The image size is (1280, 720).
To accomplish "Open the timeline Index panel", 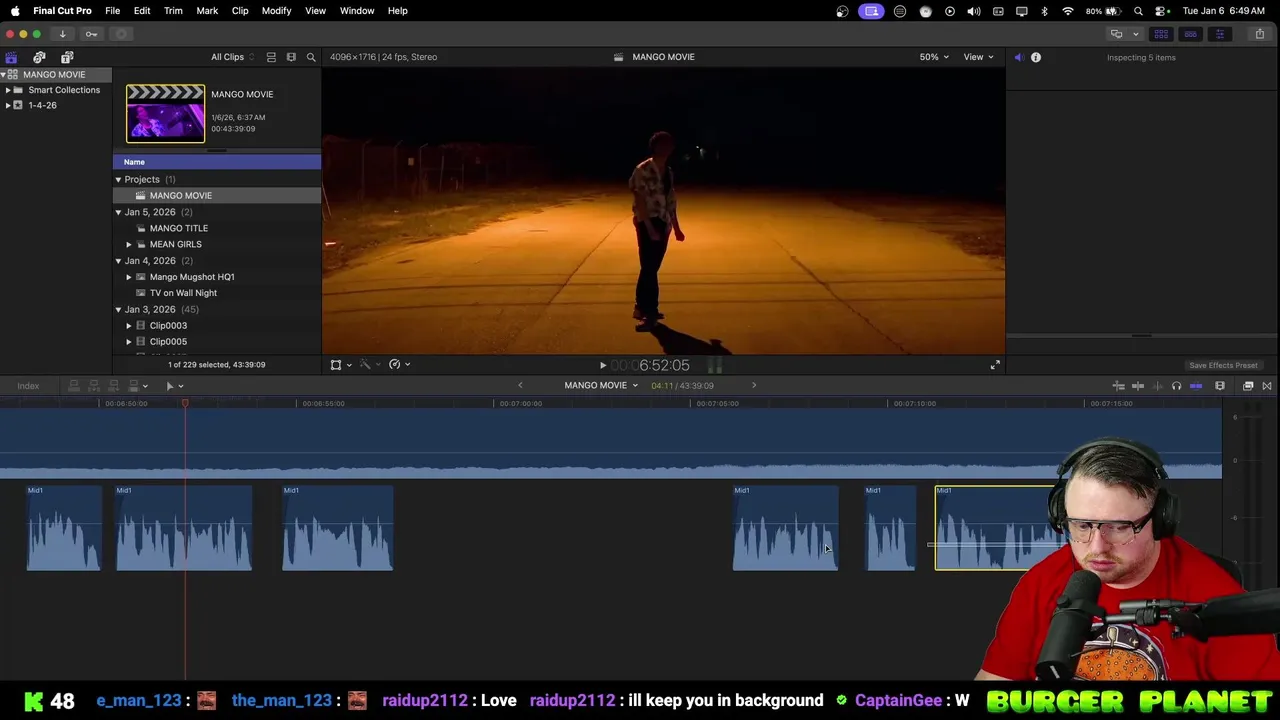I will click(28, 386).
